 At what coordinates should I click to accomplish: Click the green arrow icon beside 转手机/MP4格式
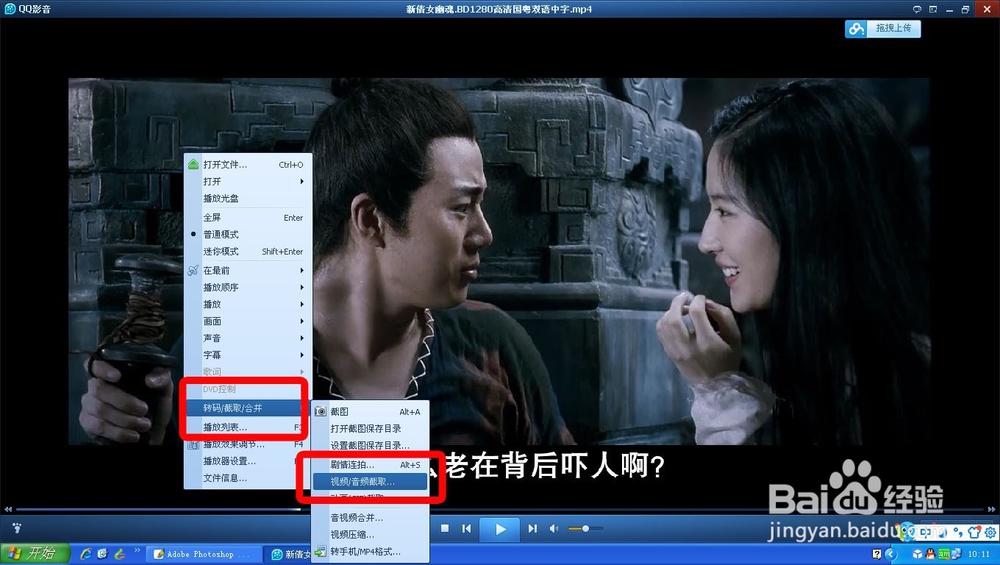click(x=321, y=552)
